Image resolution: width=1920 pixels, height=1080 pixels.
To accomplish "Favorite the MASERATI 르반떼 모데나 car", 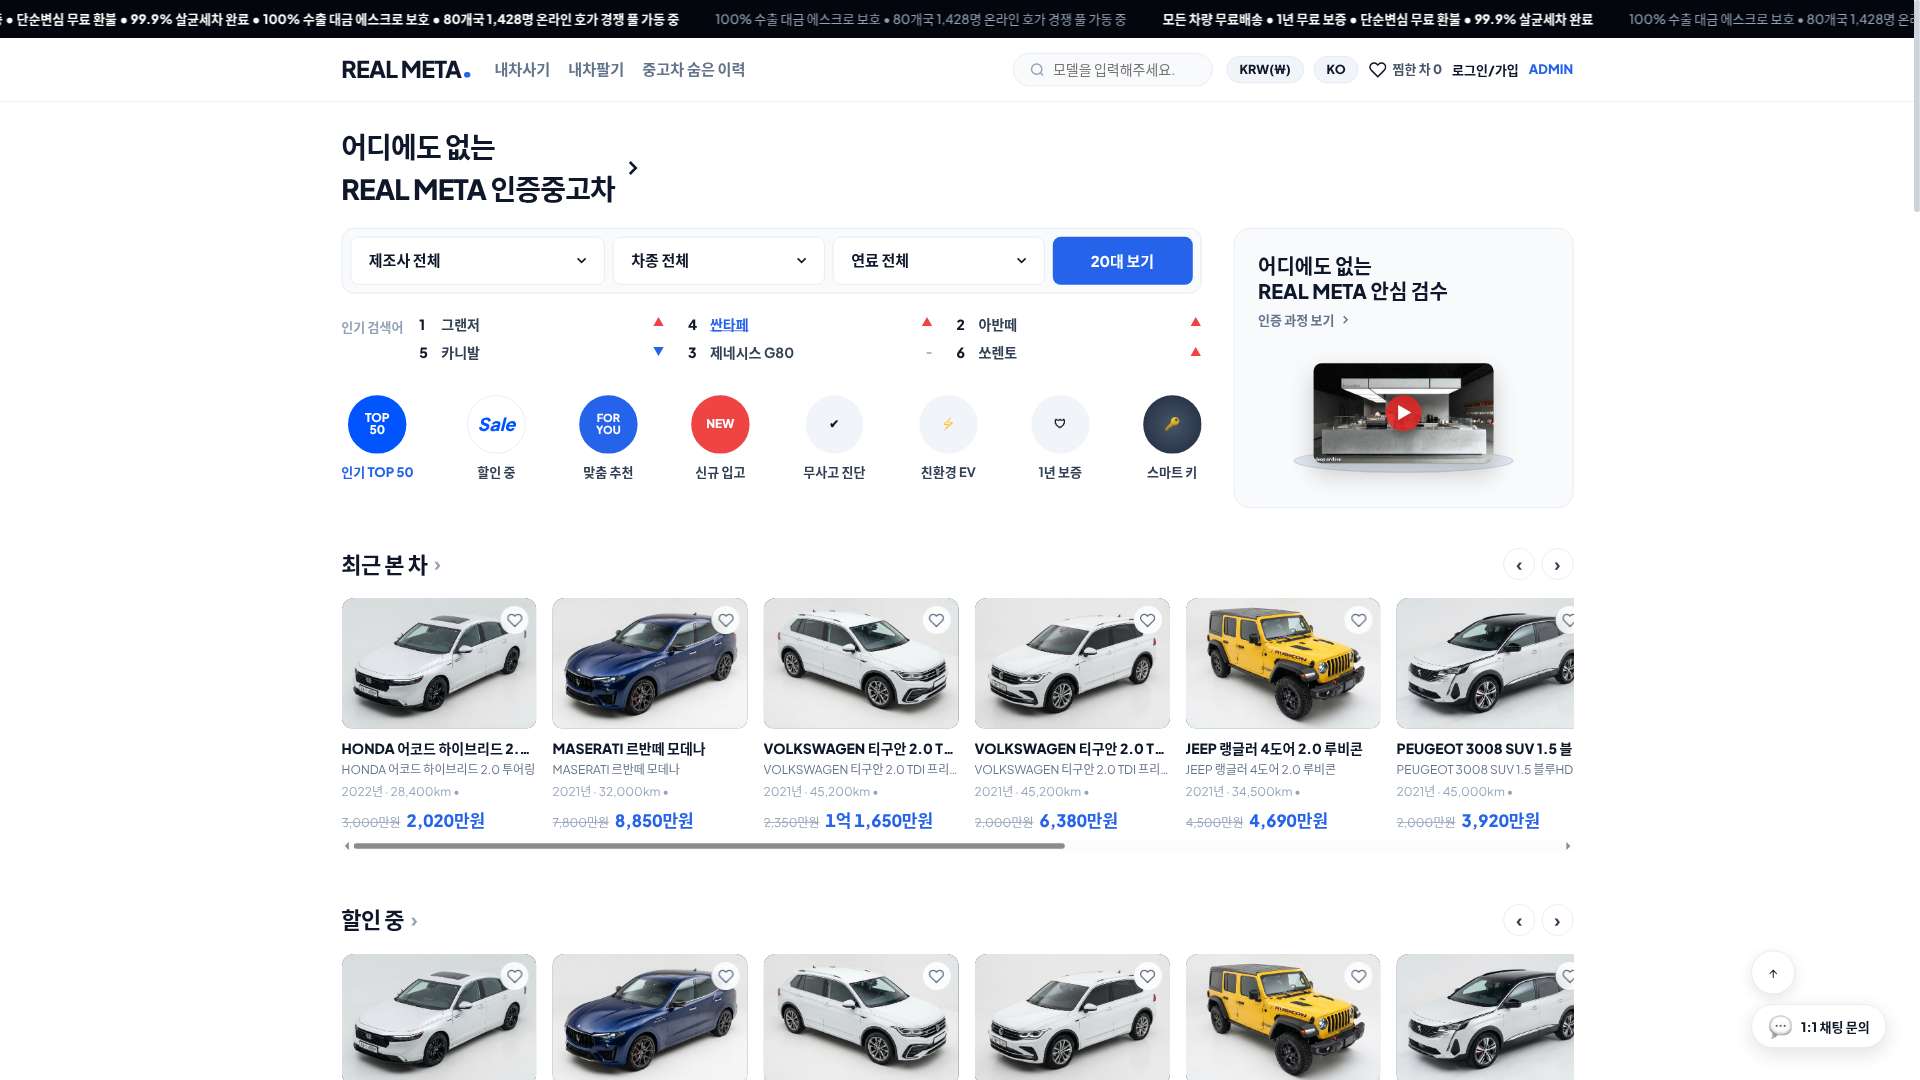I will 726,620.
